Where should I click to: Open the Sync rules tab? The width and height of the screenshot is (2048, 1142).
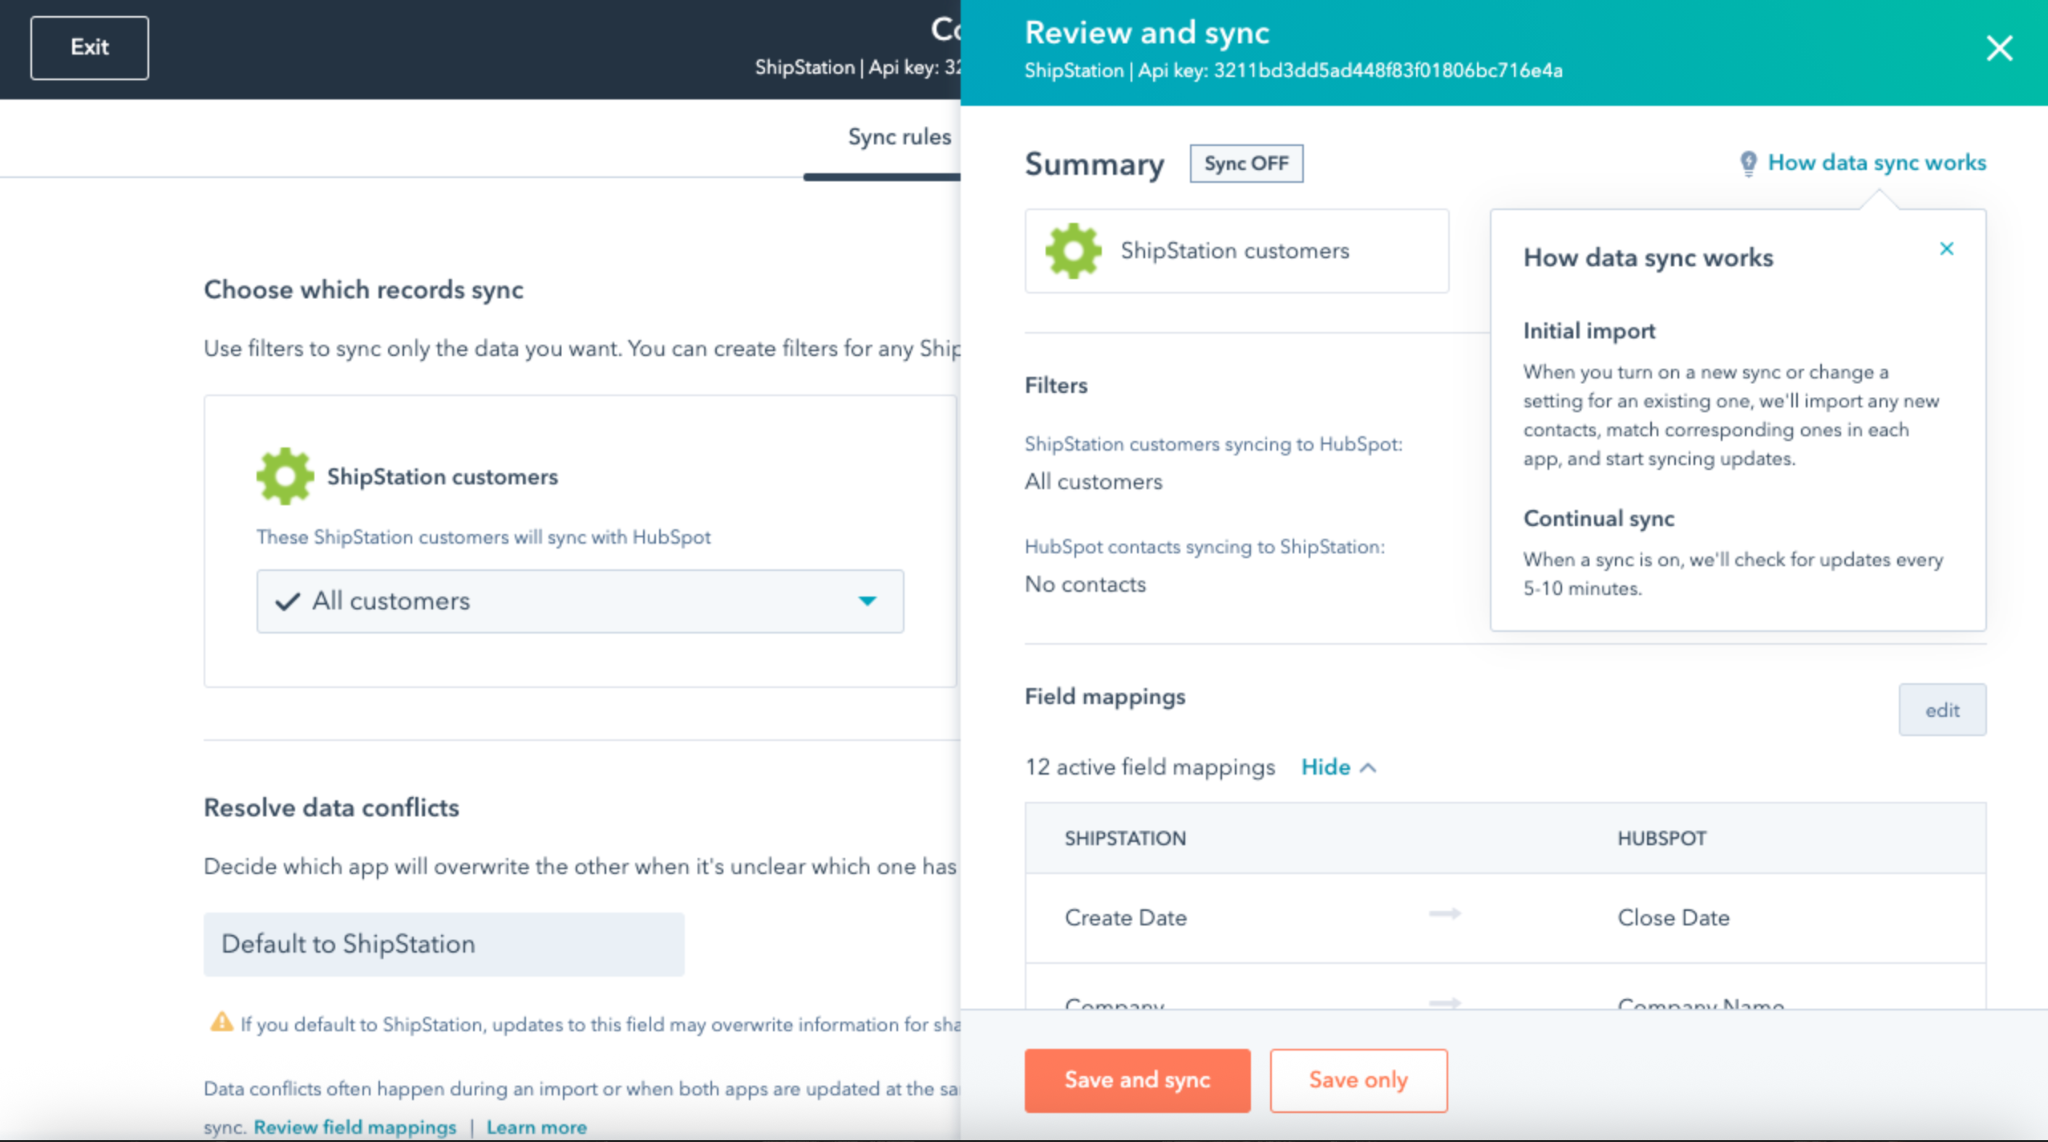click(899, 137)
